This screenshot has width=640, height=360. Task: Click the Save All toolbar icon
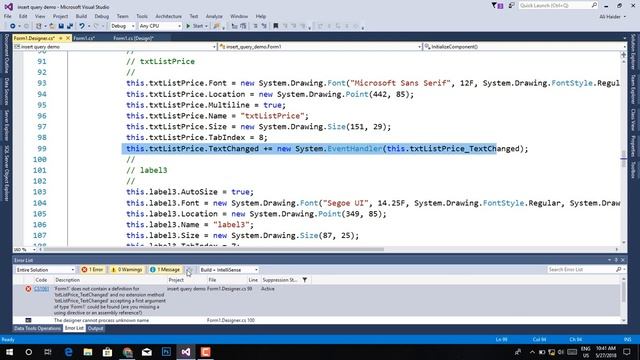70,26
